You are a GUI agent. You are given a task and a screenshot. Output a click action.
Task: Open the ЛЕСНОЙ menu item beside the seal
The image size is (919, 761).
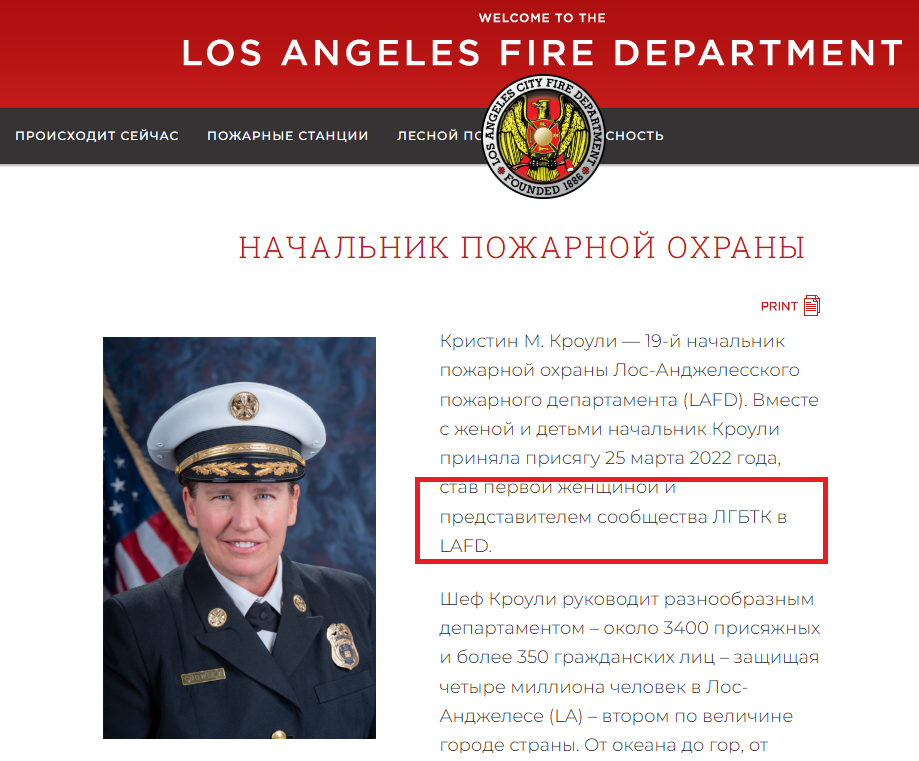(x=439, y=135)
